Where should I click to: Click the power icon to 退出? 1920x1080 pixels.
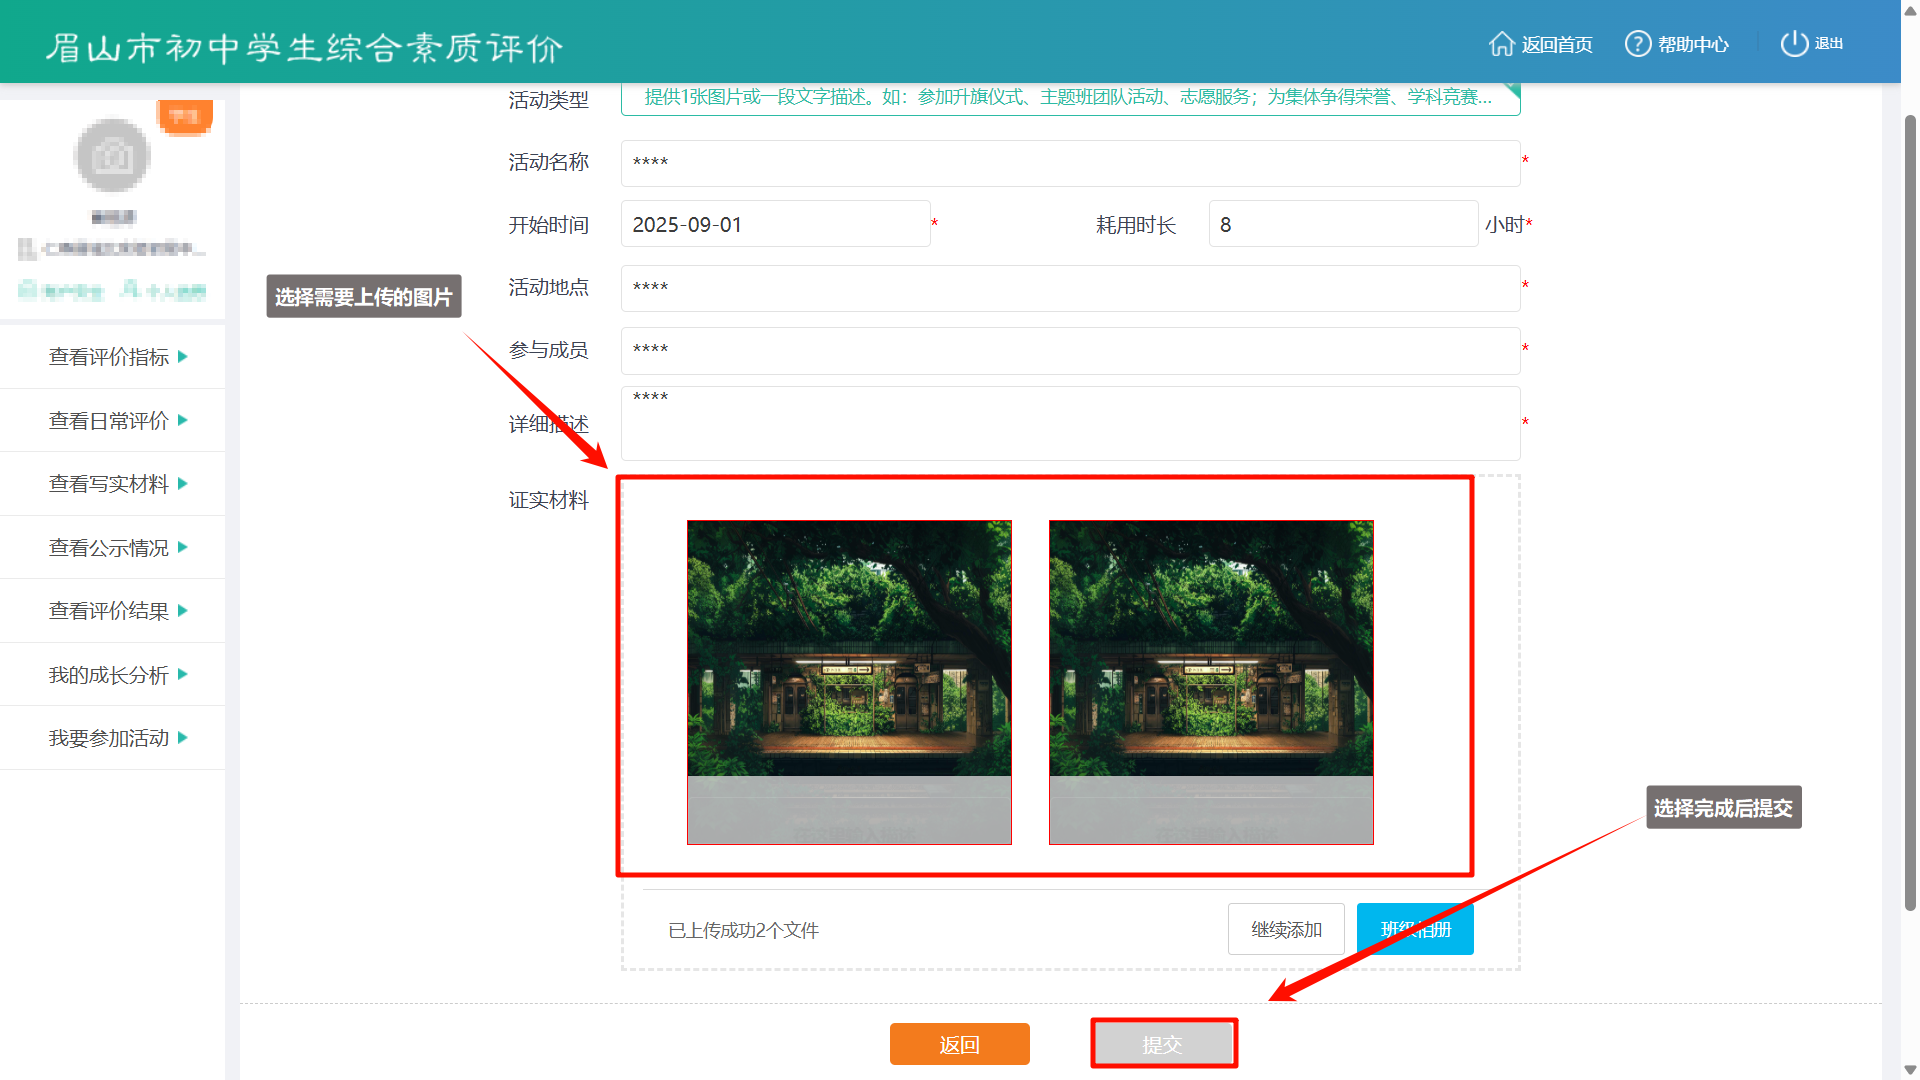[1794, 44]
